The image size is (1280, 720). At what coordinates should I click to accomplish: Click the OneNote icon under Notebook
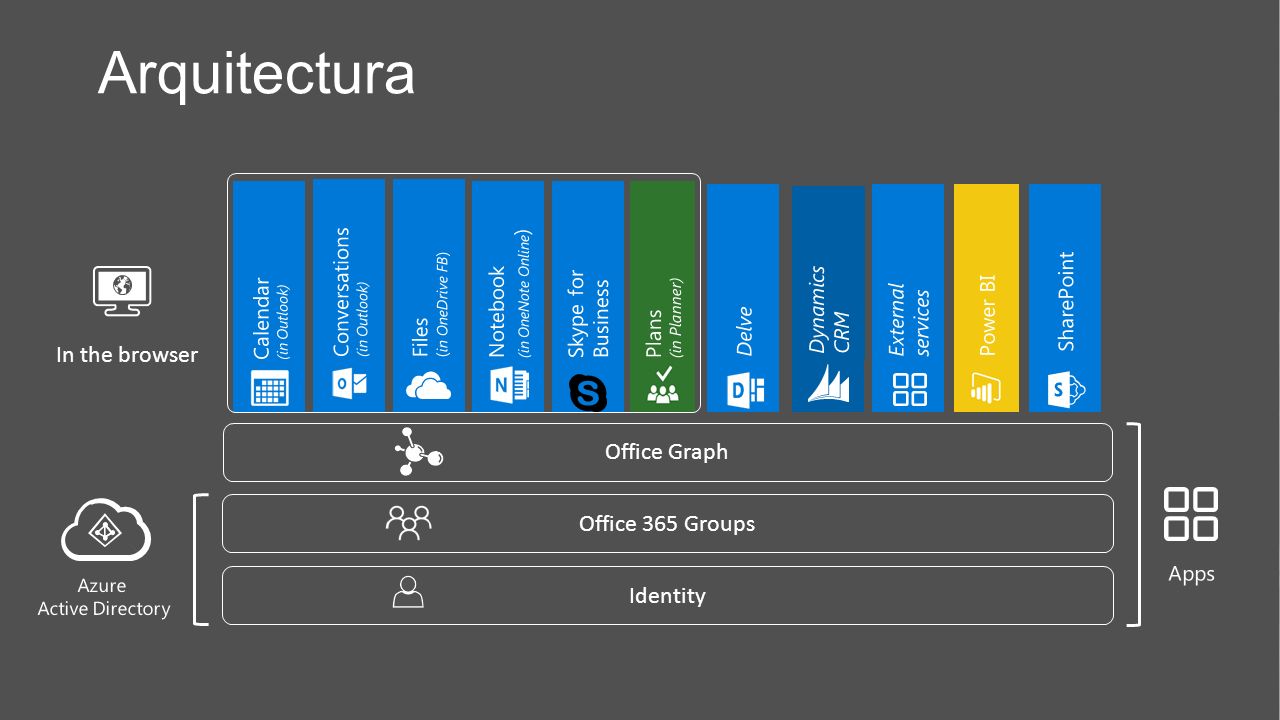(x=509, y=386)
